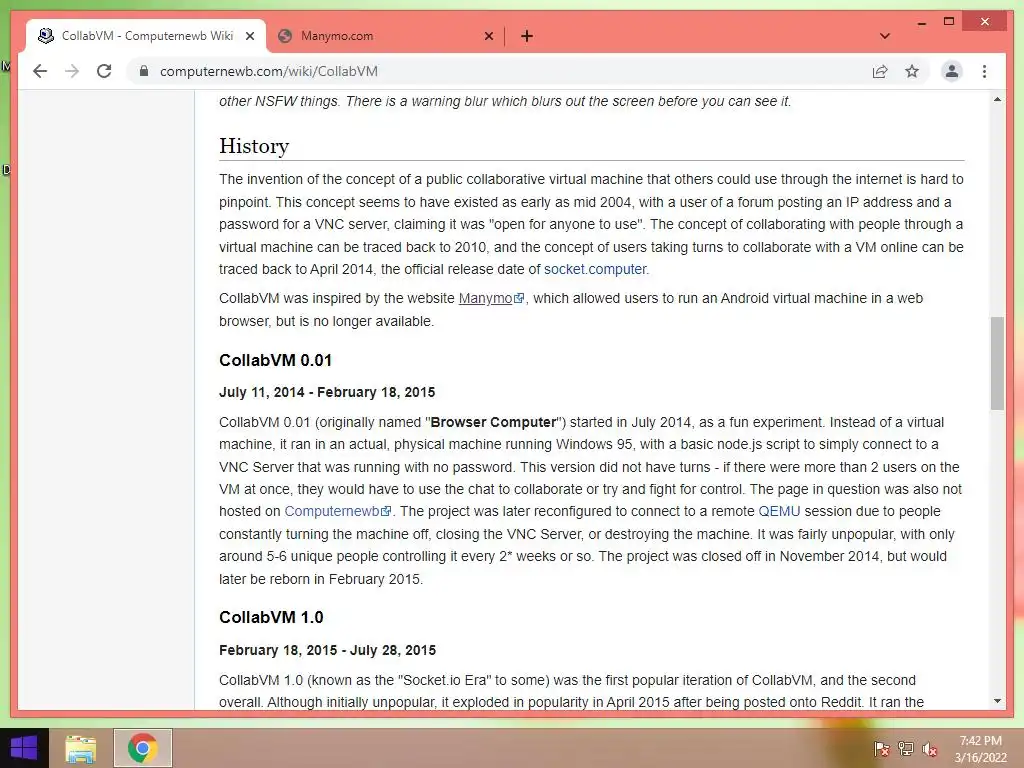Open the QEMU wiki link

click(779, 511)
